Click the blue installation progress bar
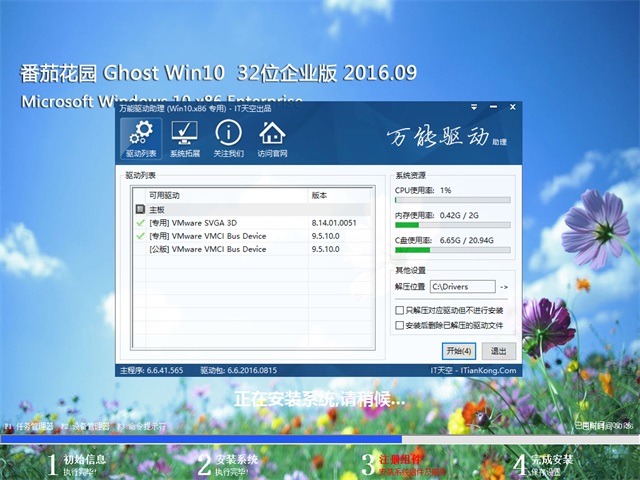 320,439
